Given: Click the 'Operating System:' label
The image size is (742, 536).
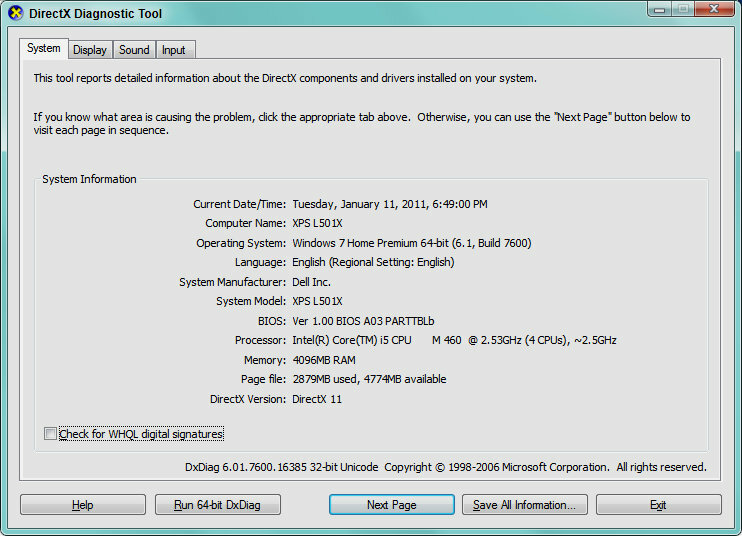Looking at the screenshot, I should pyautogui.click(x=241, y=243).
